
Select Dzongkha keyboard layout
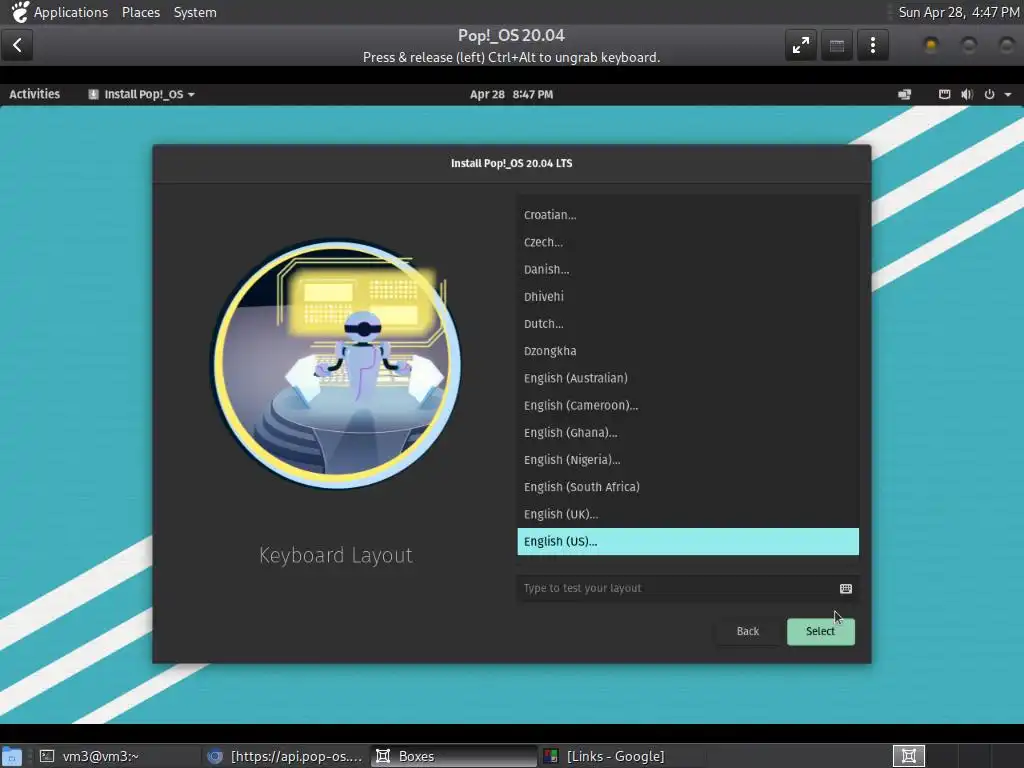(x=688, y=351)
